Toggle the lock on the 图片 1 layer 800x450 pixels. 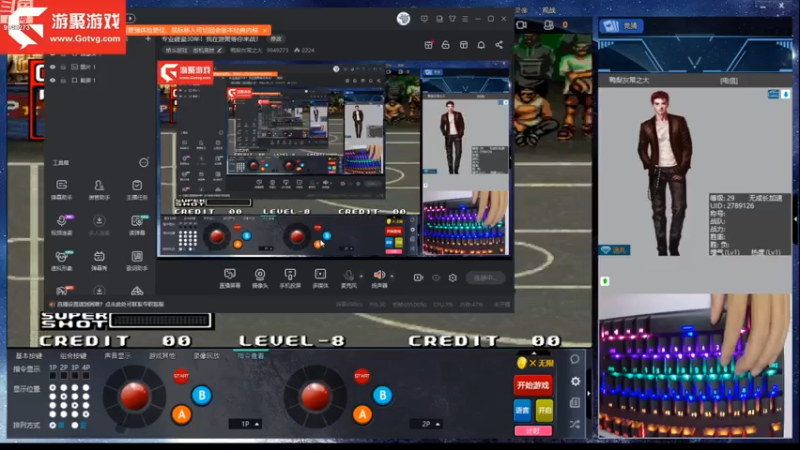click(63, 67)
